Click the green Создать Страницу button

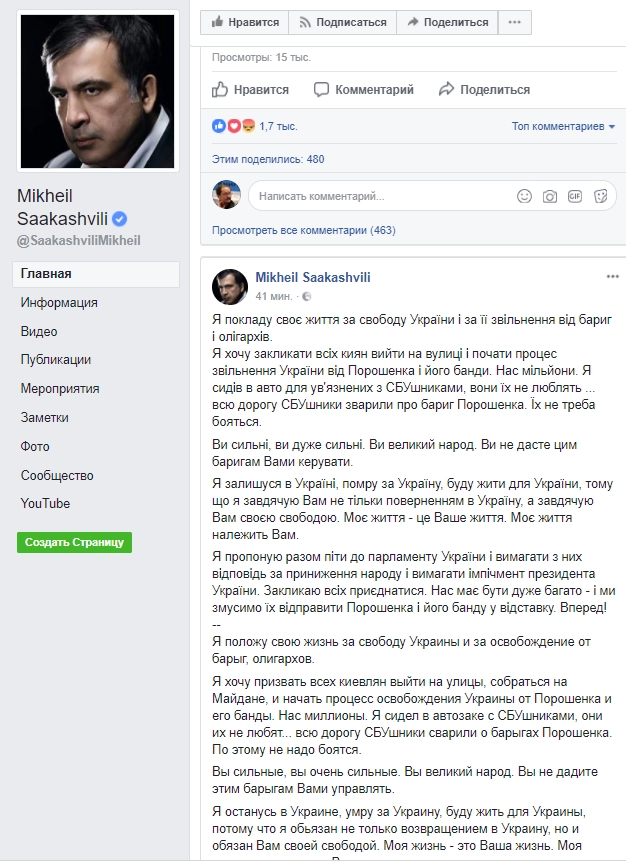pos(73,542)
